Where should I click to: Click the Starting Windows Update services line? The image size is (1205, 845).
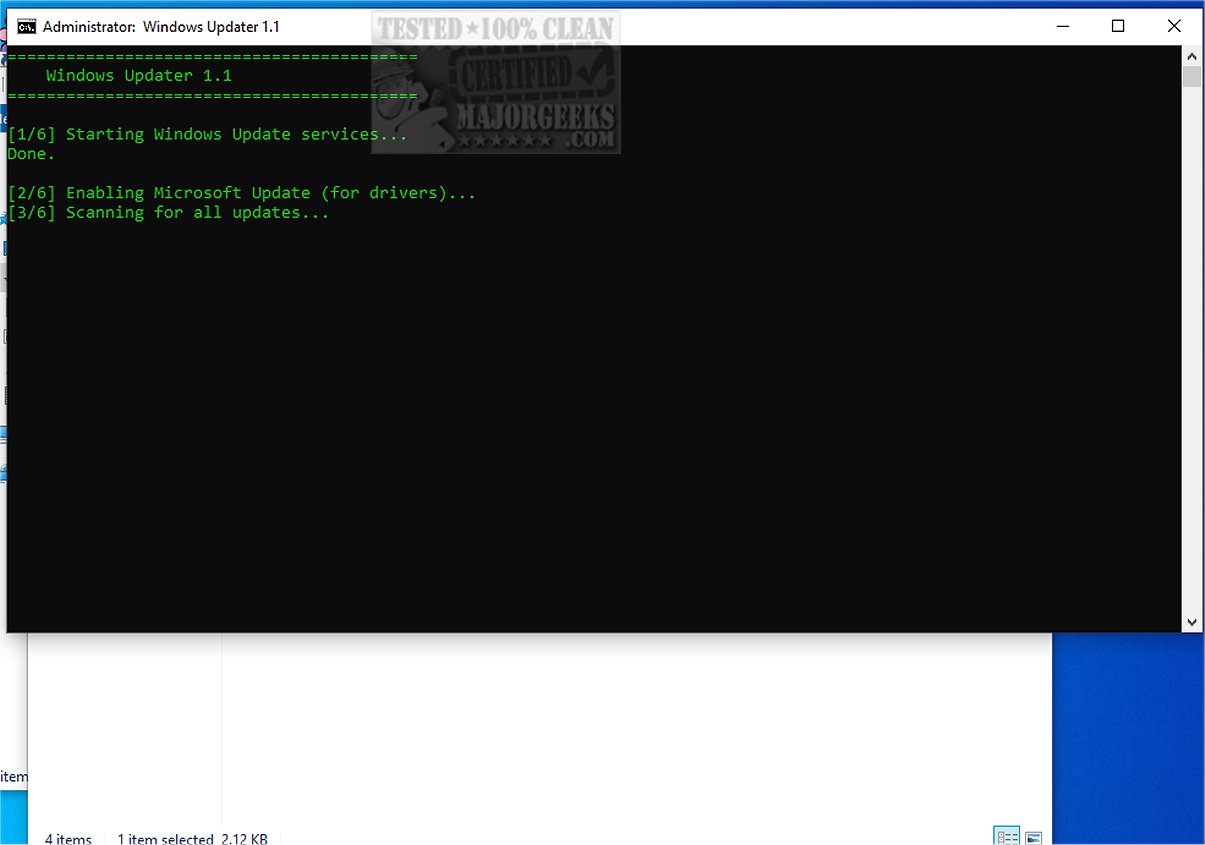tap(207, 134)
